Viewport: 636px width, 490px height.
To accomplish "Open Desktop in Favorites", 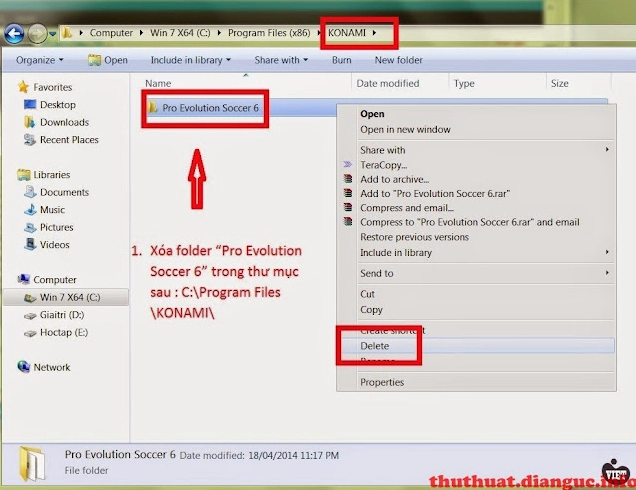I will point(58,105).
